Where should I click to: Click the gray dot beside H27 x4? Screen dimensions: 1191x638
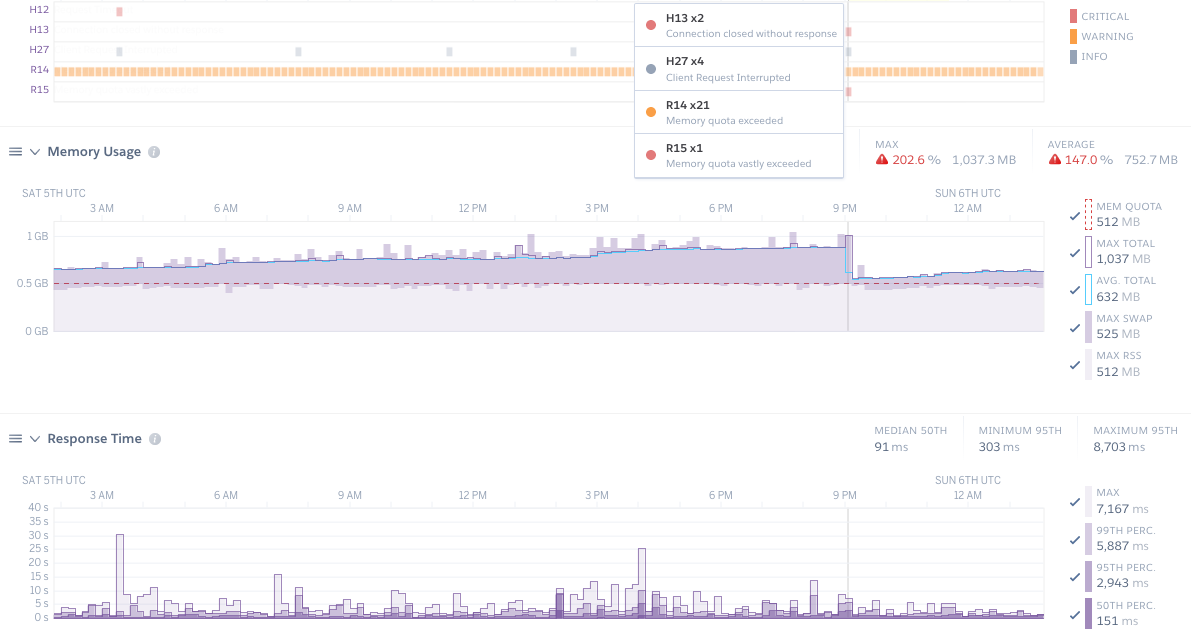(651, 69)
